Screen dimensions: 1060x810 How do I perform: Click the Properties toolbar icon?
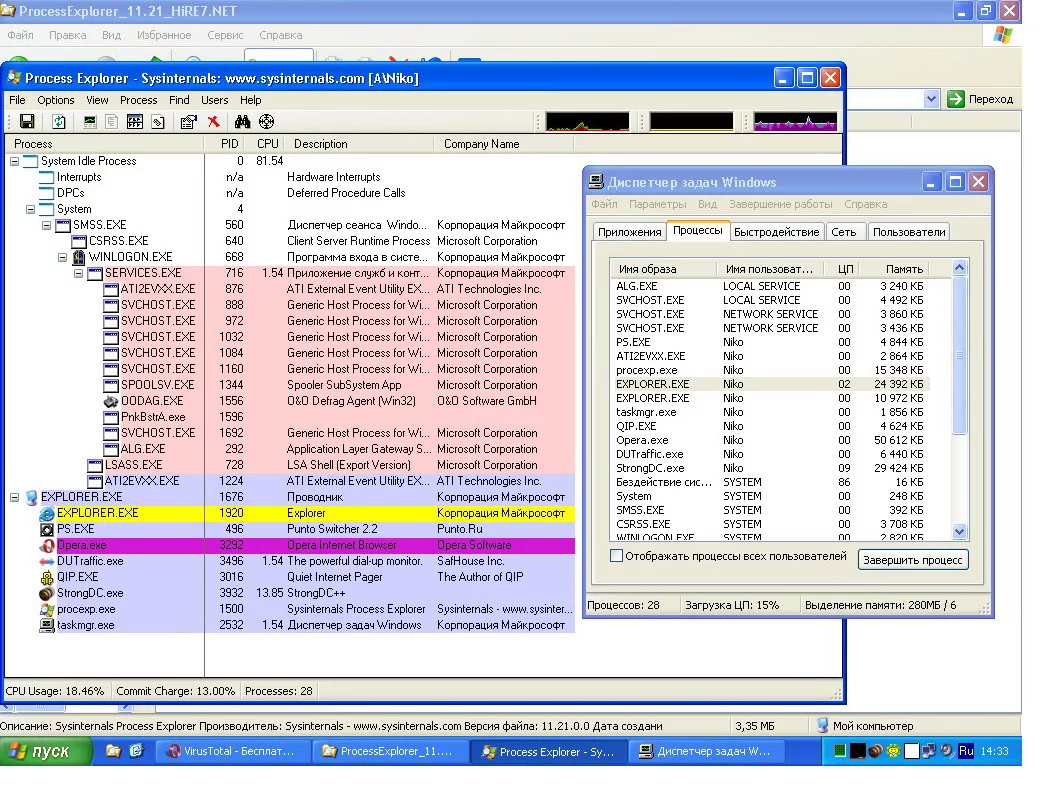[187, 122]
